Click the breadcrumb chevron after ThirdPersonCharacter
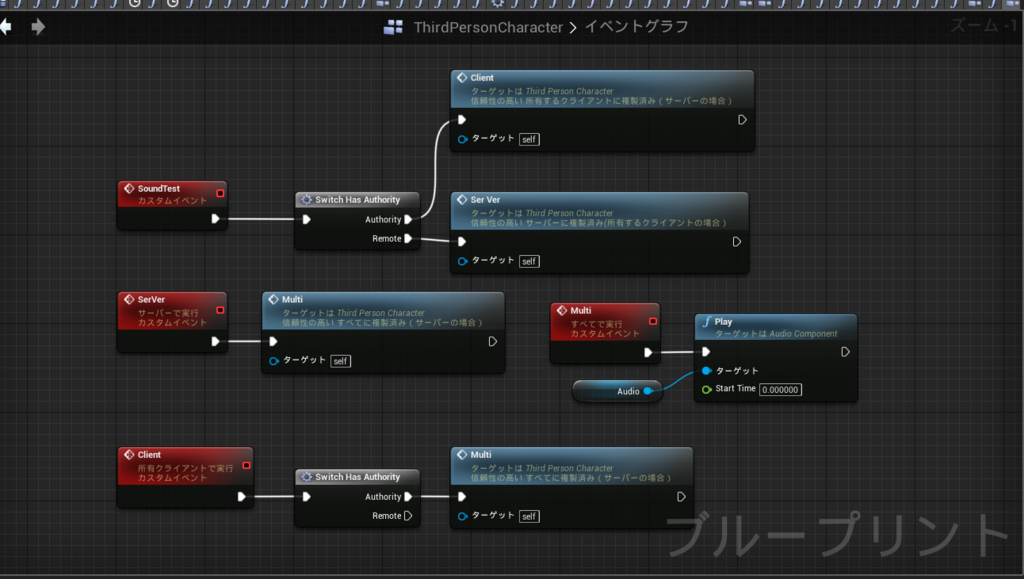The width and height of the screenshot is (1024, 579). pyautogui.click(x=573, y=28)
